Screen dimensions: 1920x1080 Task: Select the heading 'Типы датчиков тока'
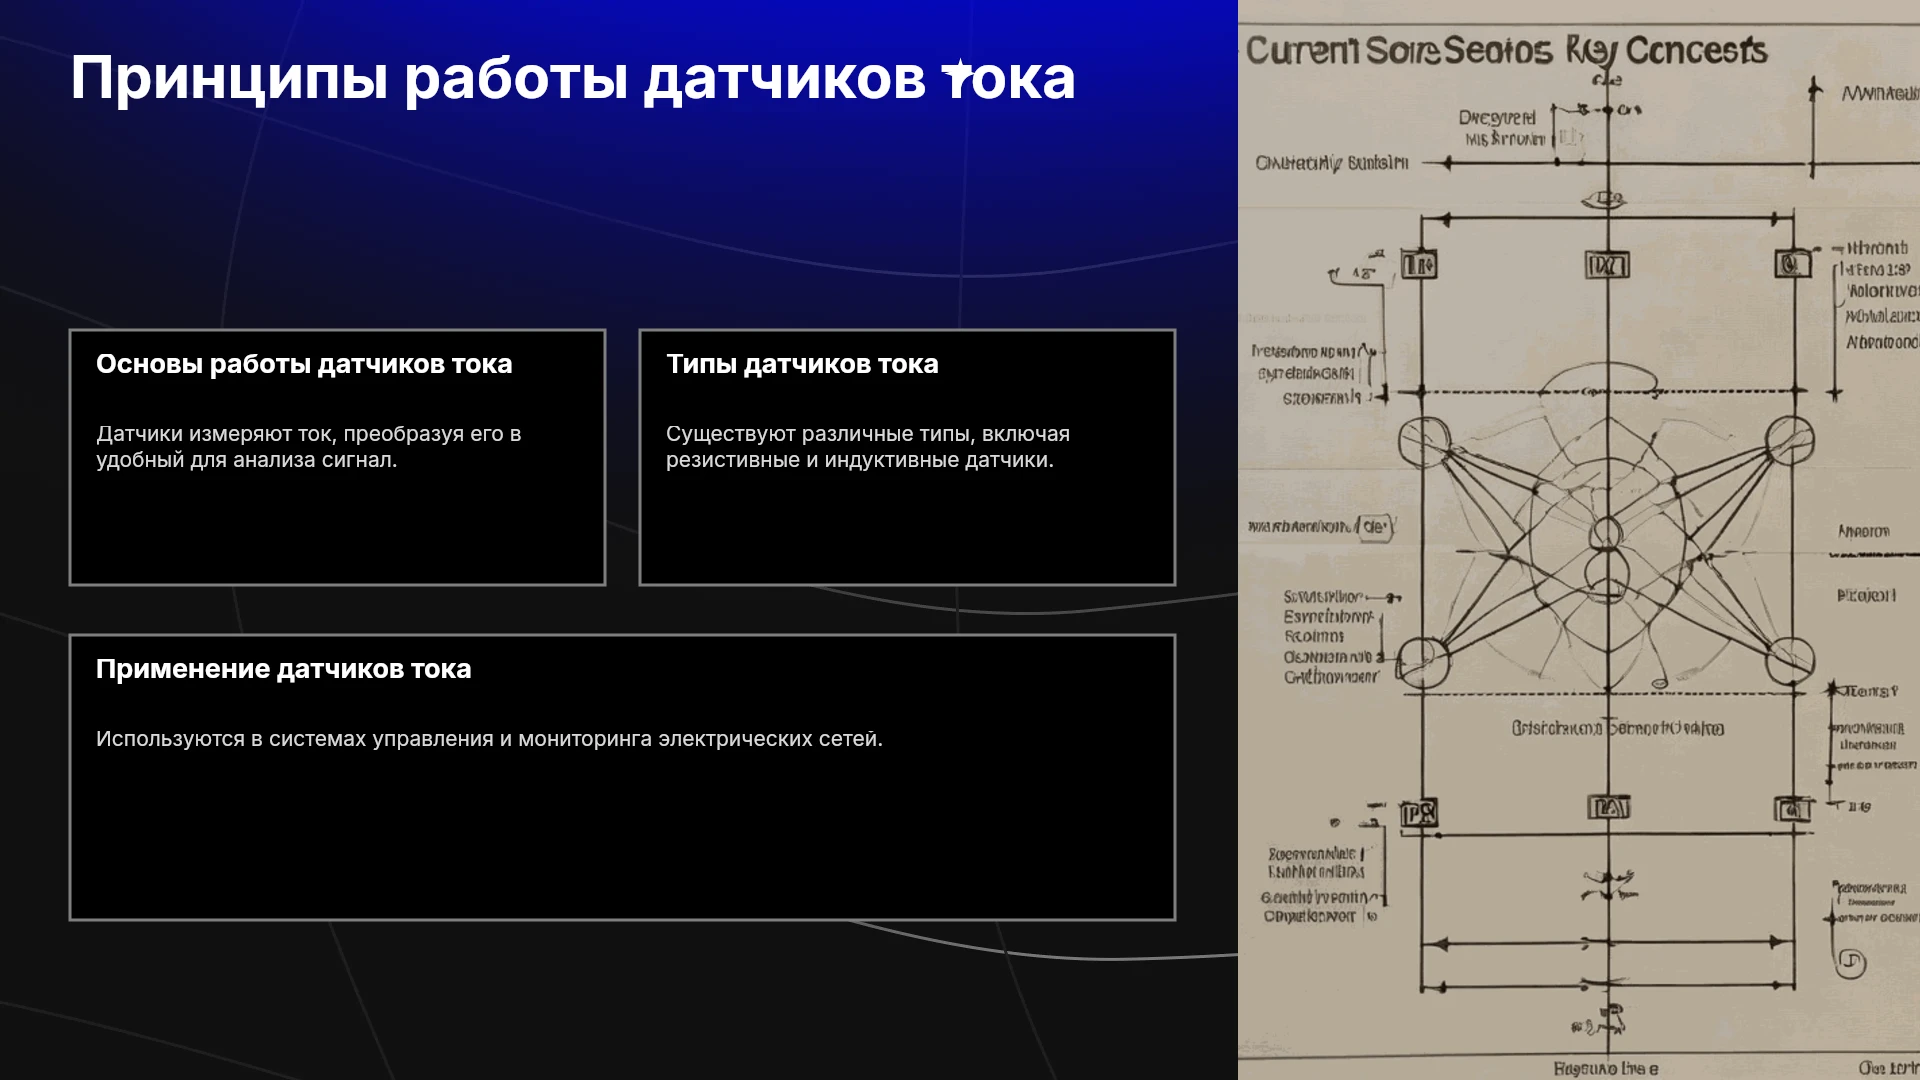(x=802, y=364)
